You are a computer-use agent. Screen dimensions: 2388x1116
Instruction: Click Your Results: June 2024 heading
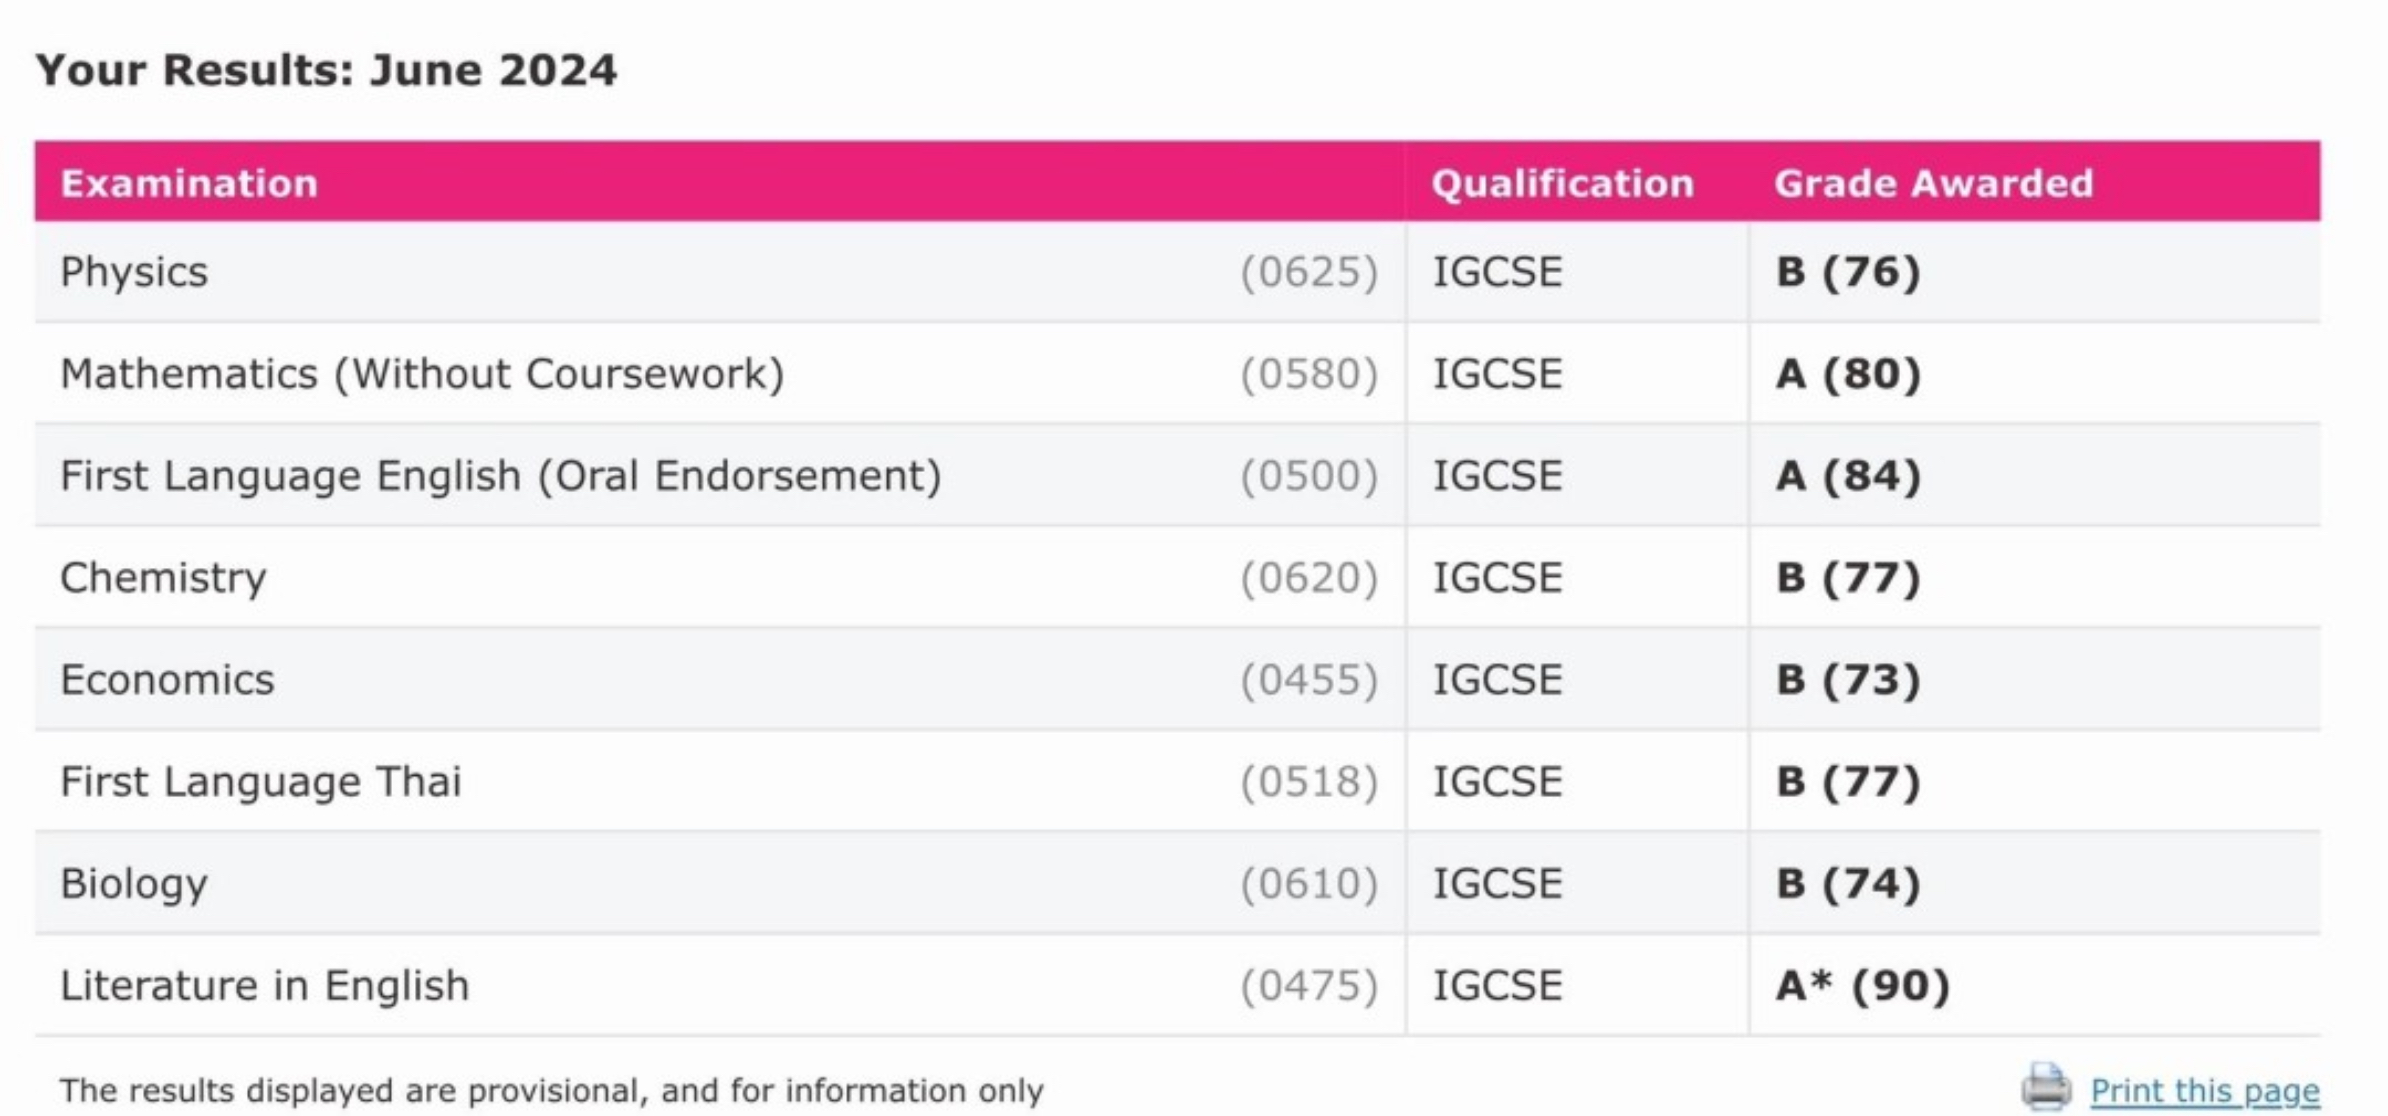(326, 70)
